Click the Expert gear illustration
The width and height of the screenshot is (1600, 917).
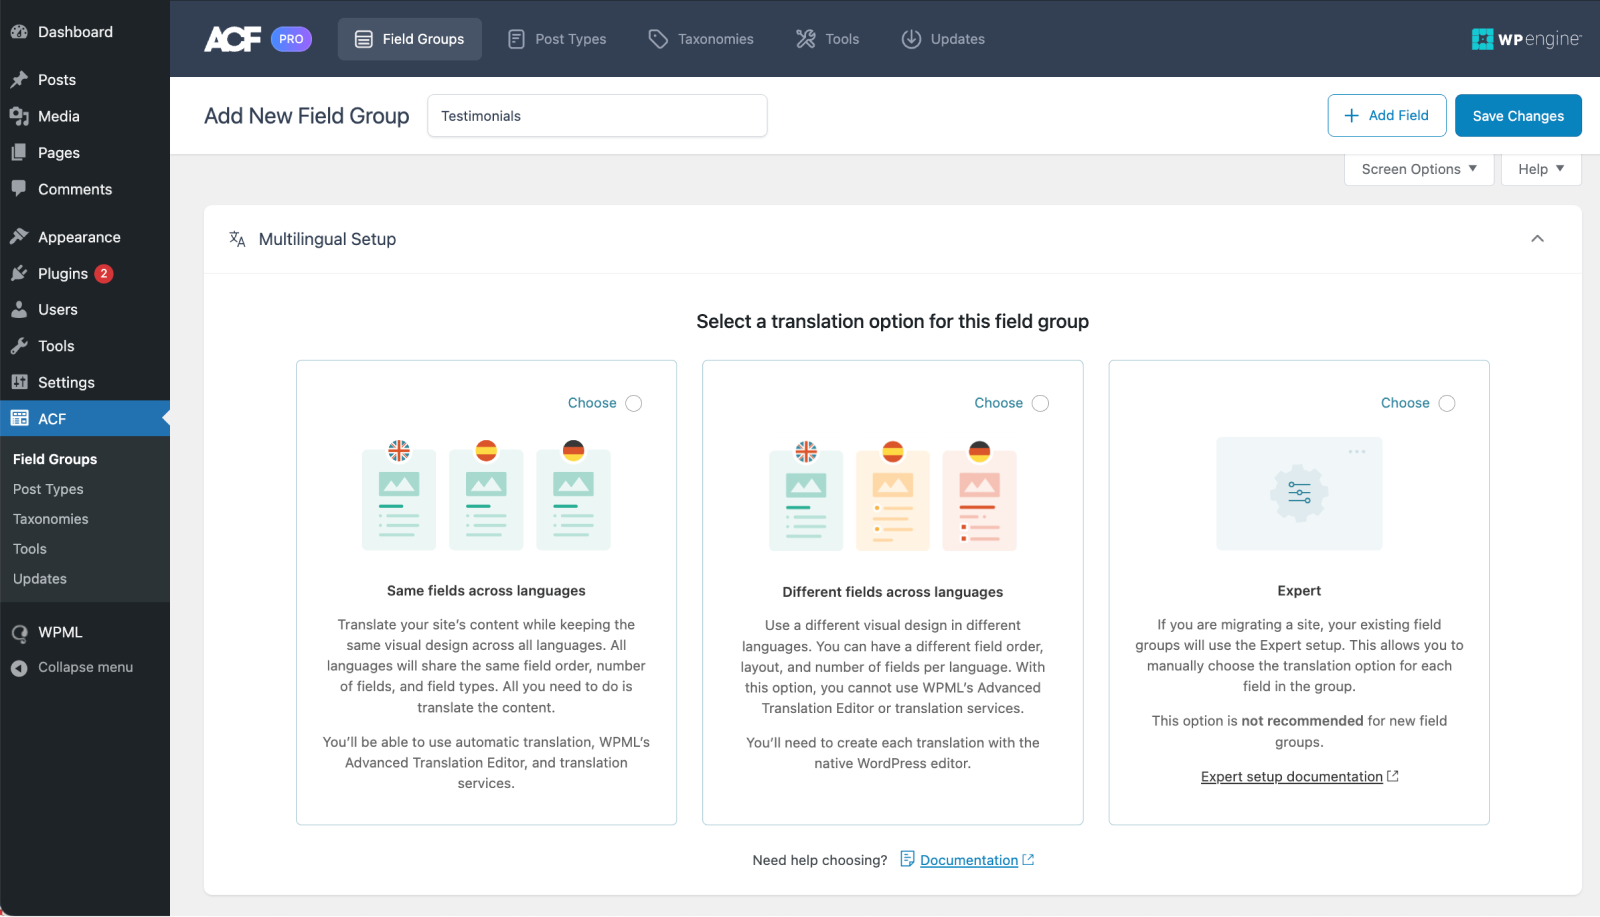point(1299,493)
